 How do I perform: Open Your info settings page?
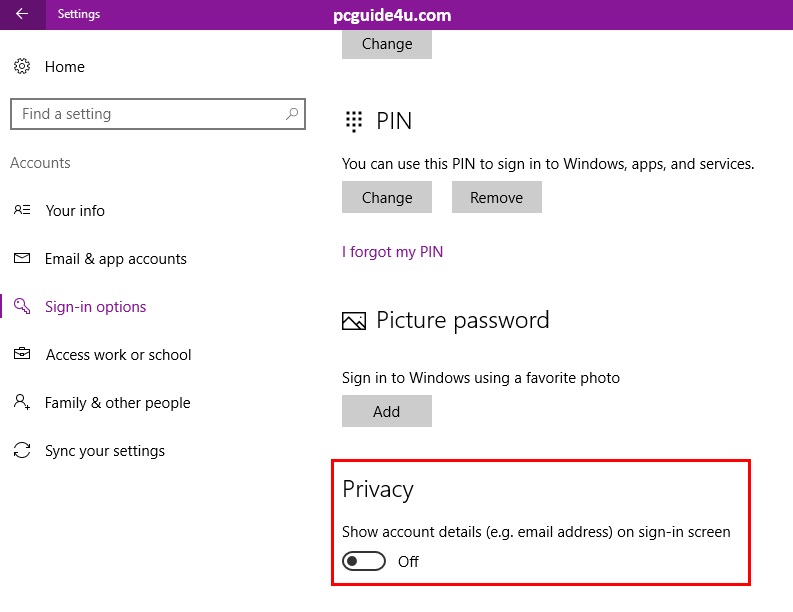pos(75,211)
